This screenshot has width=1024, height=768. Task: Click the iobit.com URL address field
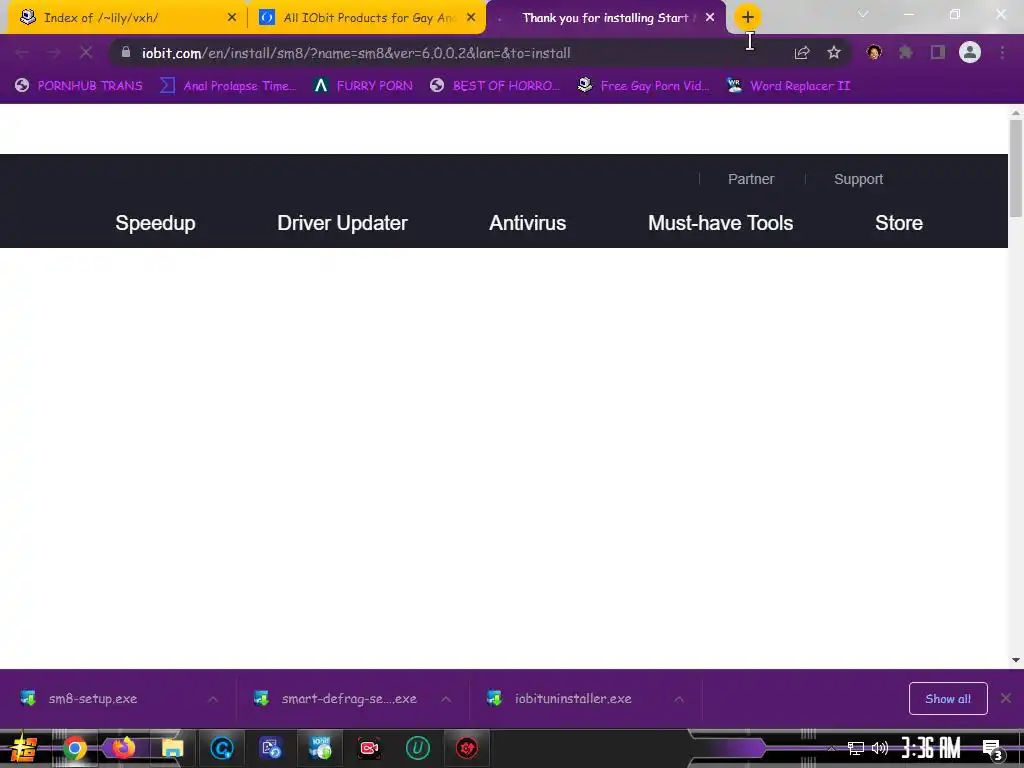[x=356, y=53]
